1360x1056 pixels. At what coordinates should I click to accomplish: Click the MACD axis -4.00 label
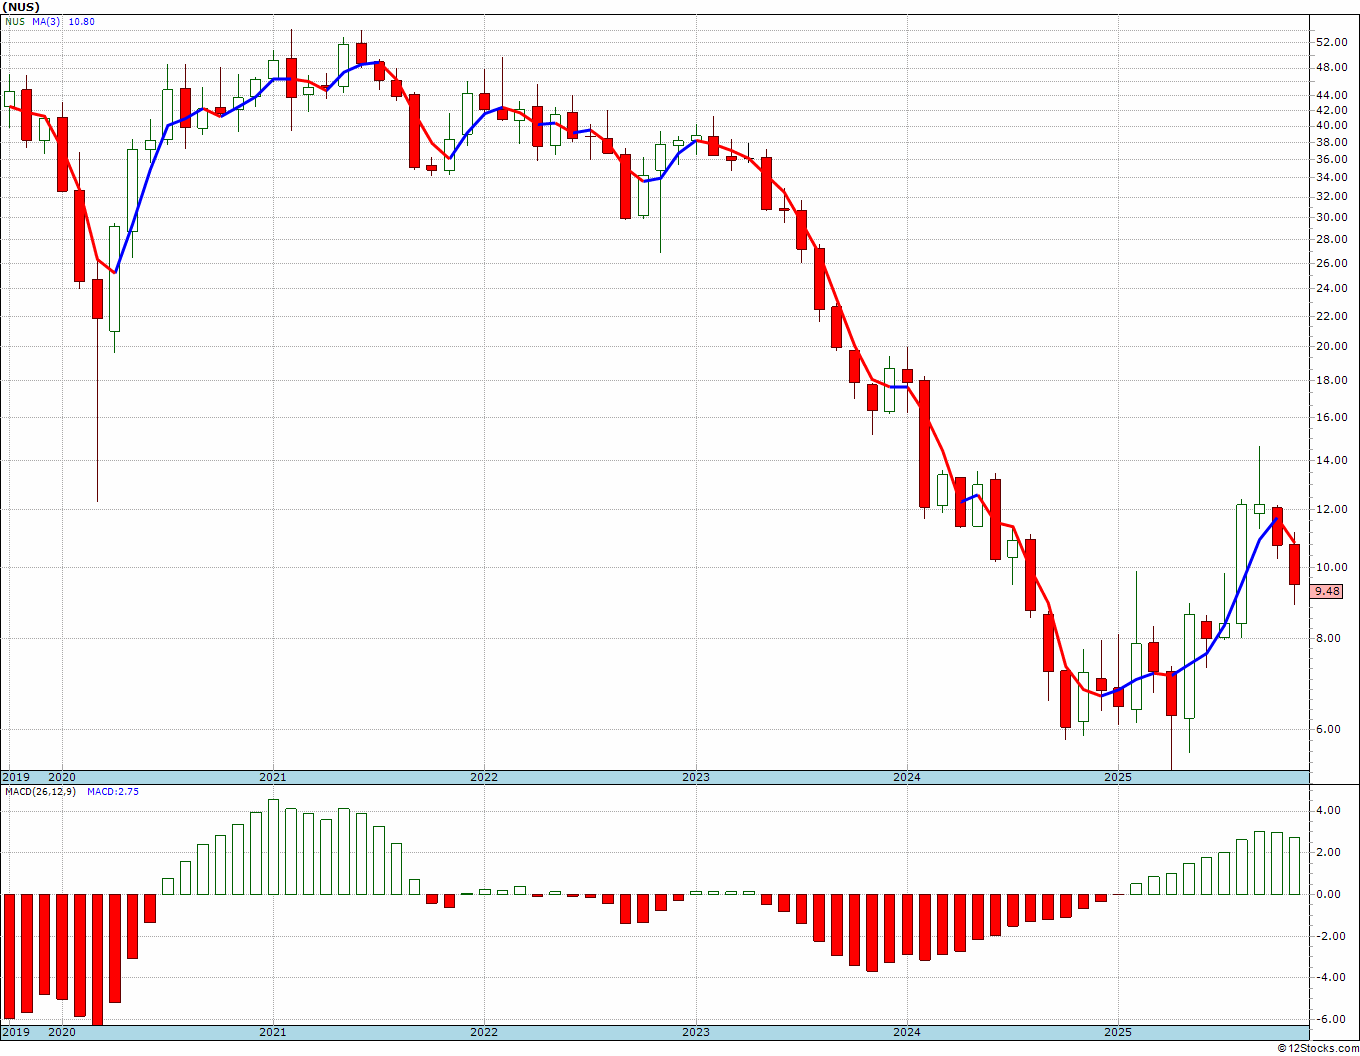click(1329, 978)
